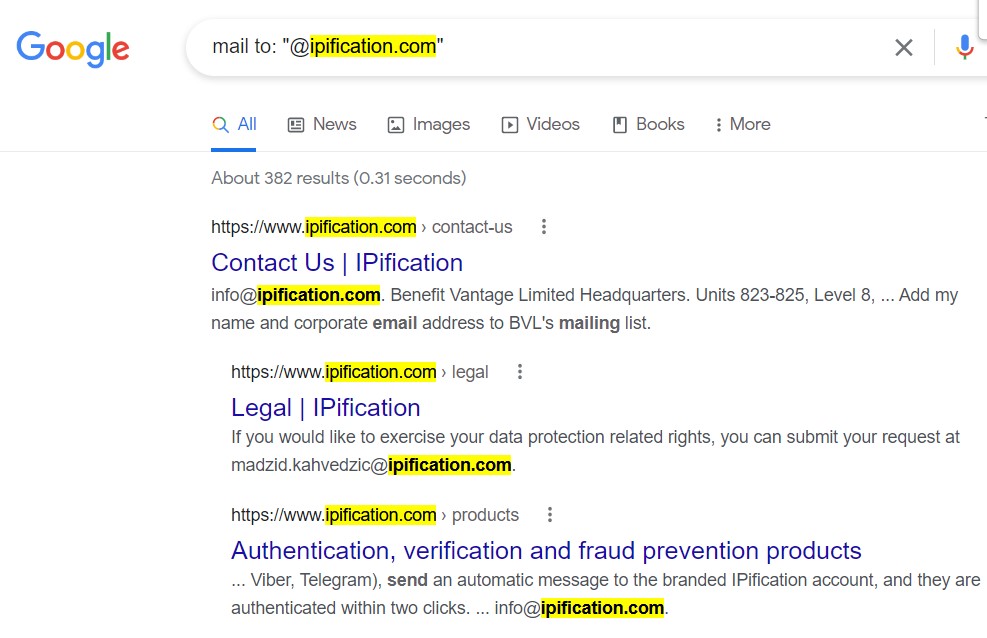
Task: Clear the search query with the X icon
Action: (904, 47)
